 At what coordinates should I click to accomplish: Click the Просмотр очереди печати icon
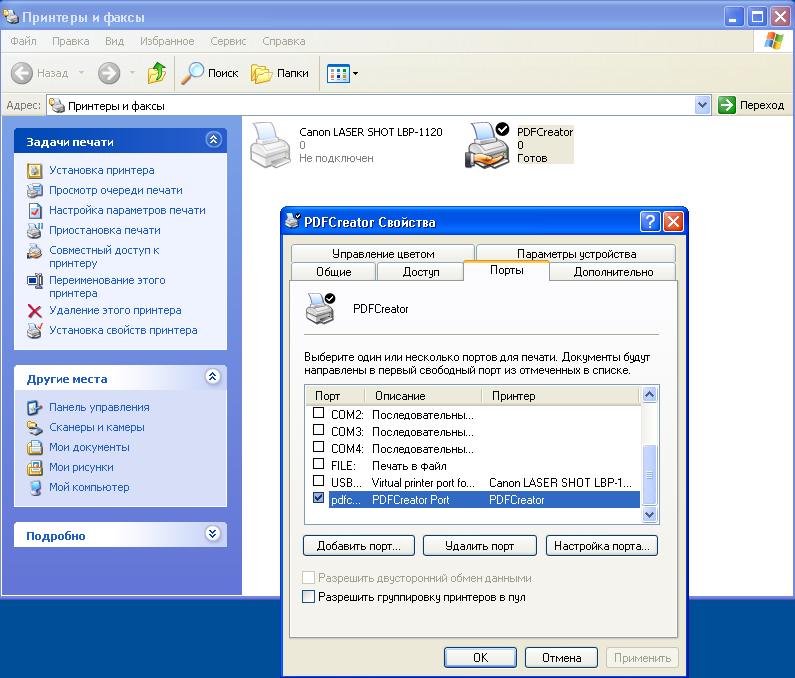(34, 190)
